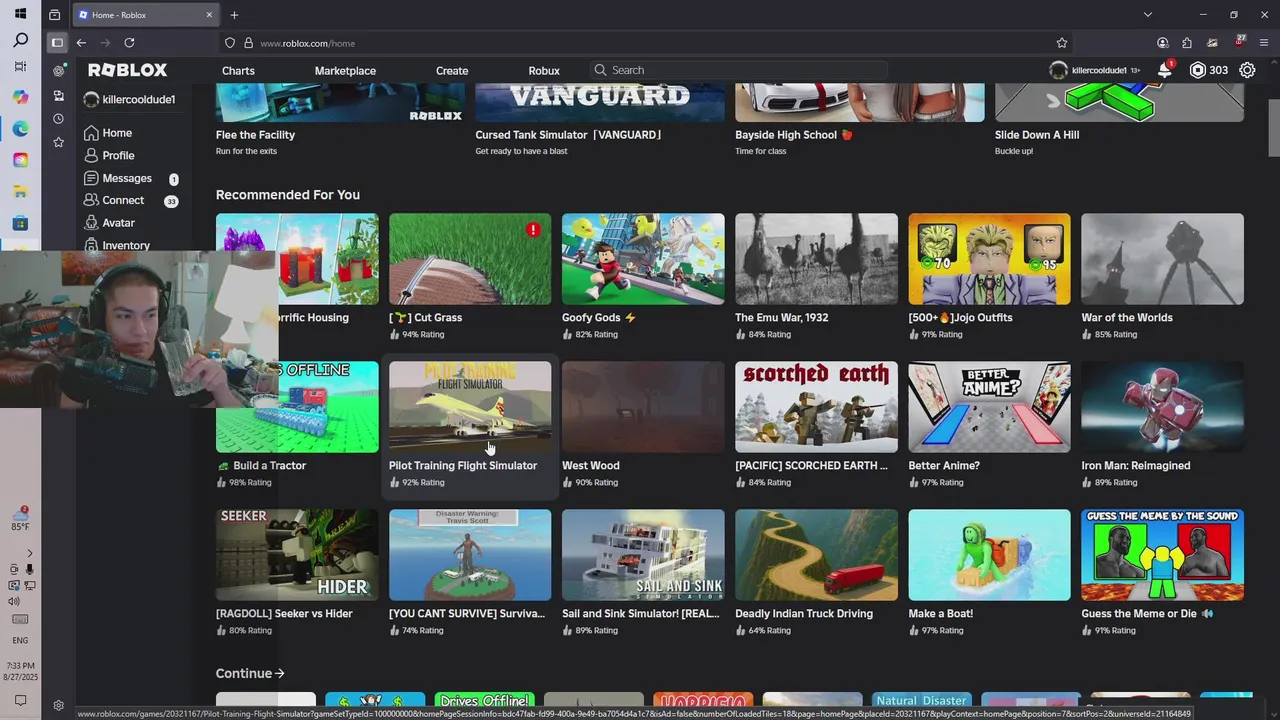1280x720 pixels.
Task: Open Iron Man: Reimagined thumbnail
Action: (x=1162, y=407)
